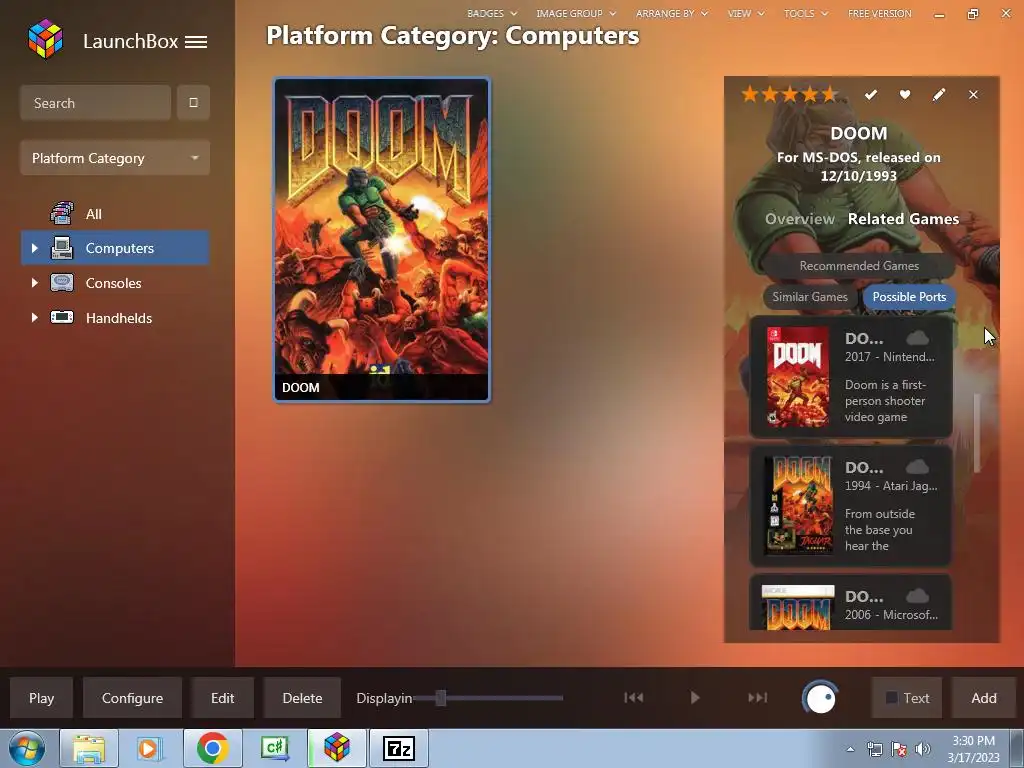Open 7-Zip from the taskbar
This screenshot has height=768, width=1024.
point(398,748)
